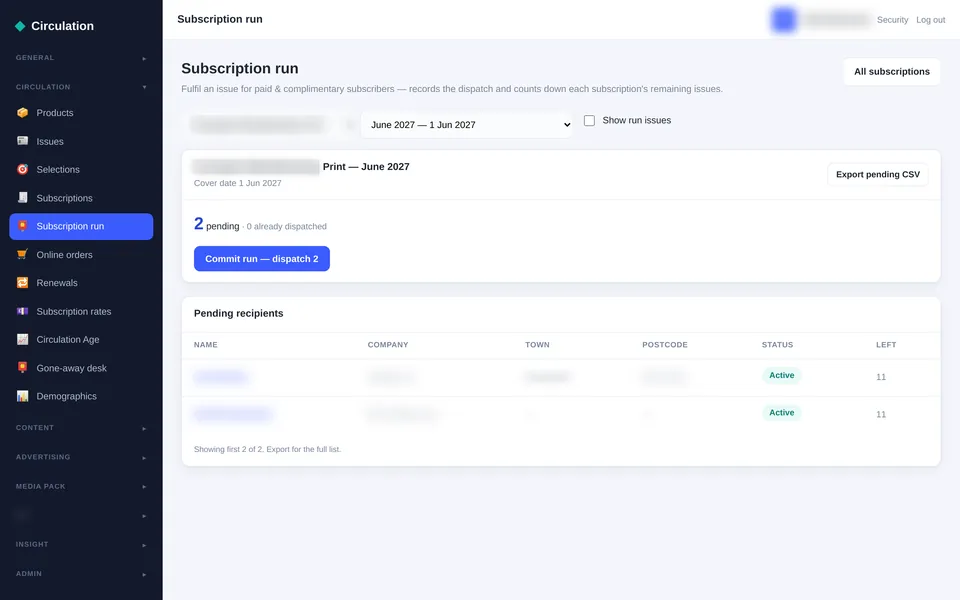Click Active status badge in first row
960x600 pixels.
pyautogui.click(x=781, y=375)
